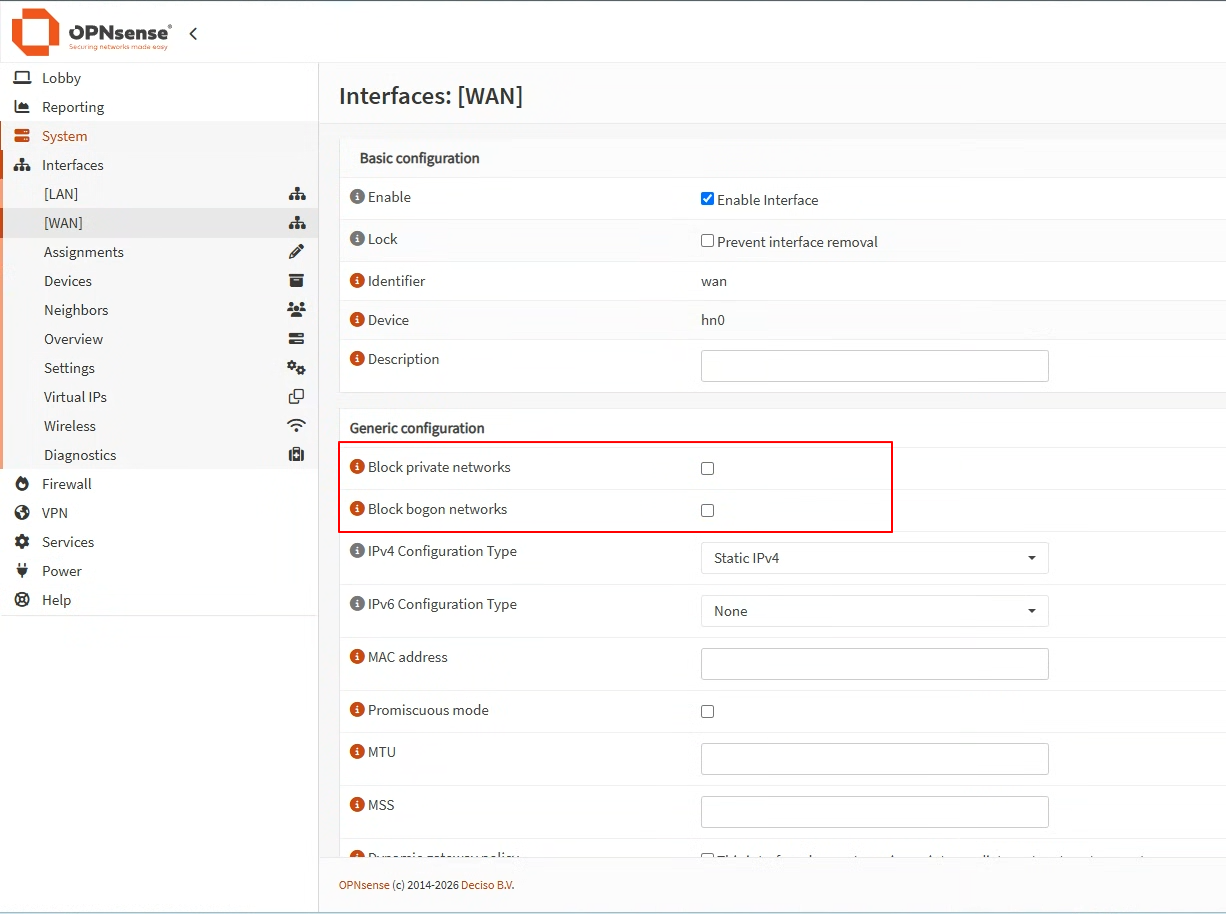Show help info for MSS

coord(357,805)
